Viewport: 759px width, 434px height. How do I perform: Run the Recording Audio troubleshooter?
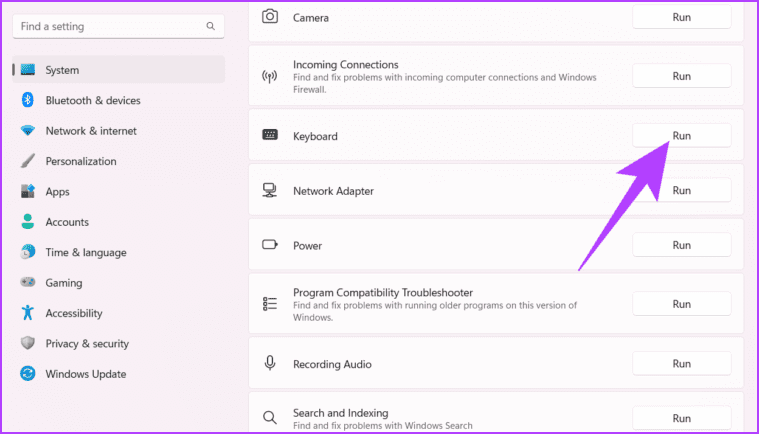pyautogui.click(x=682, y=363)
